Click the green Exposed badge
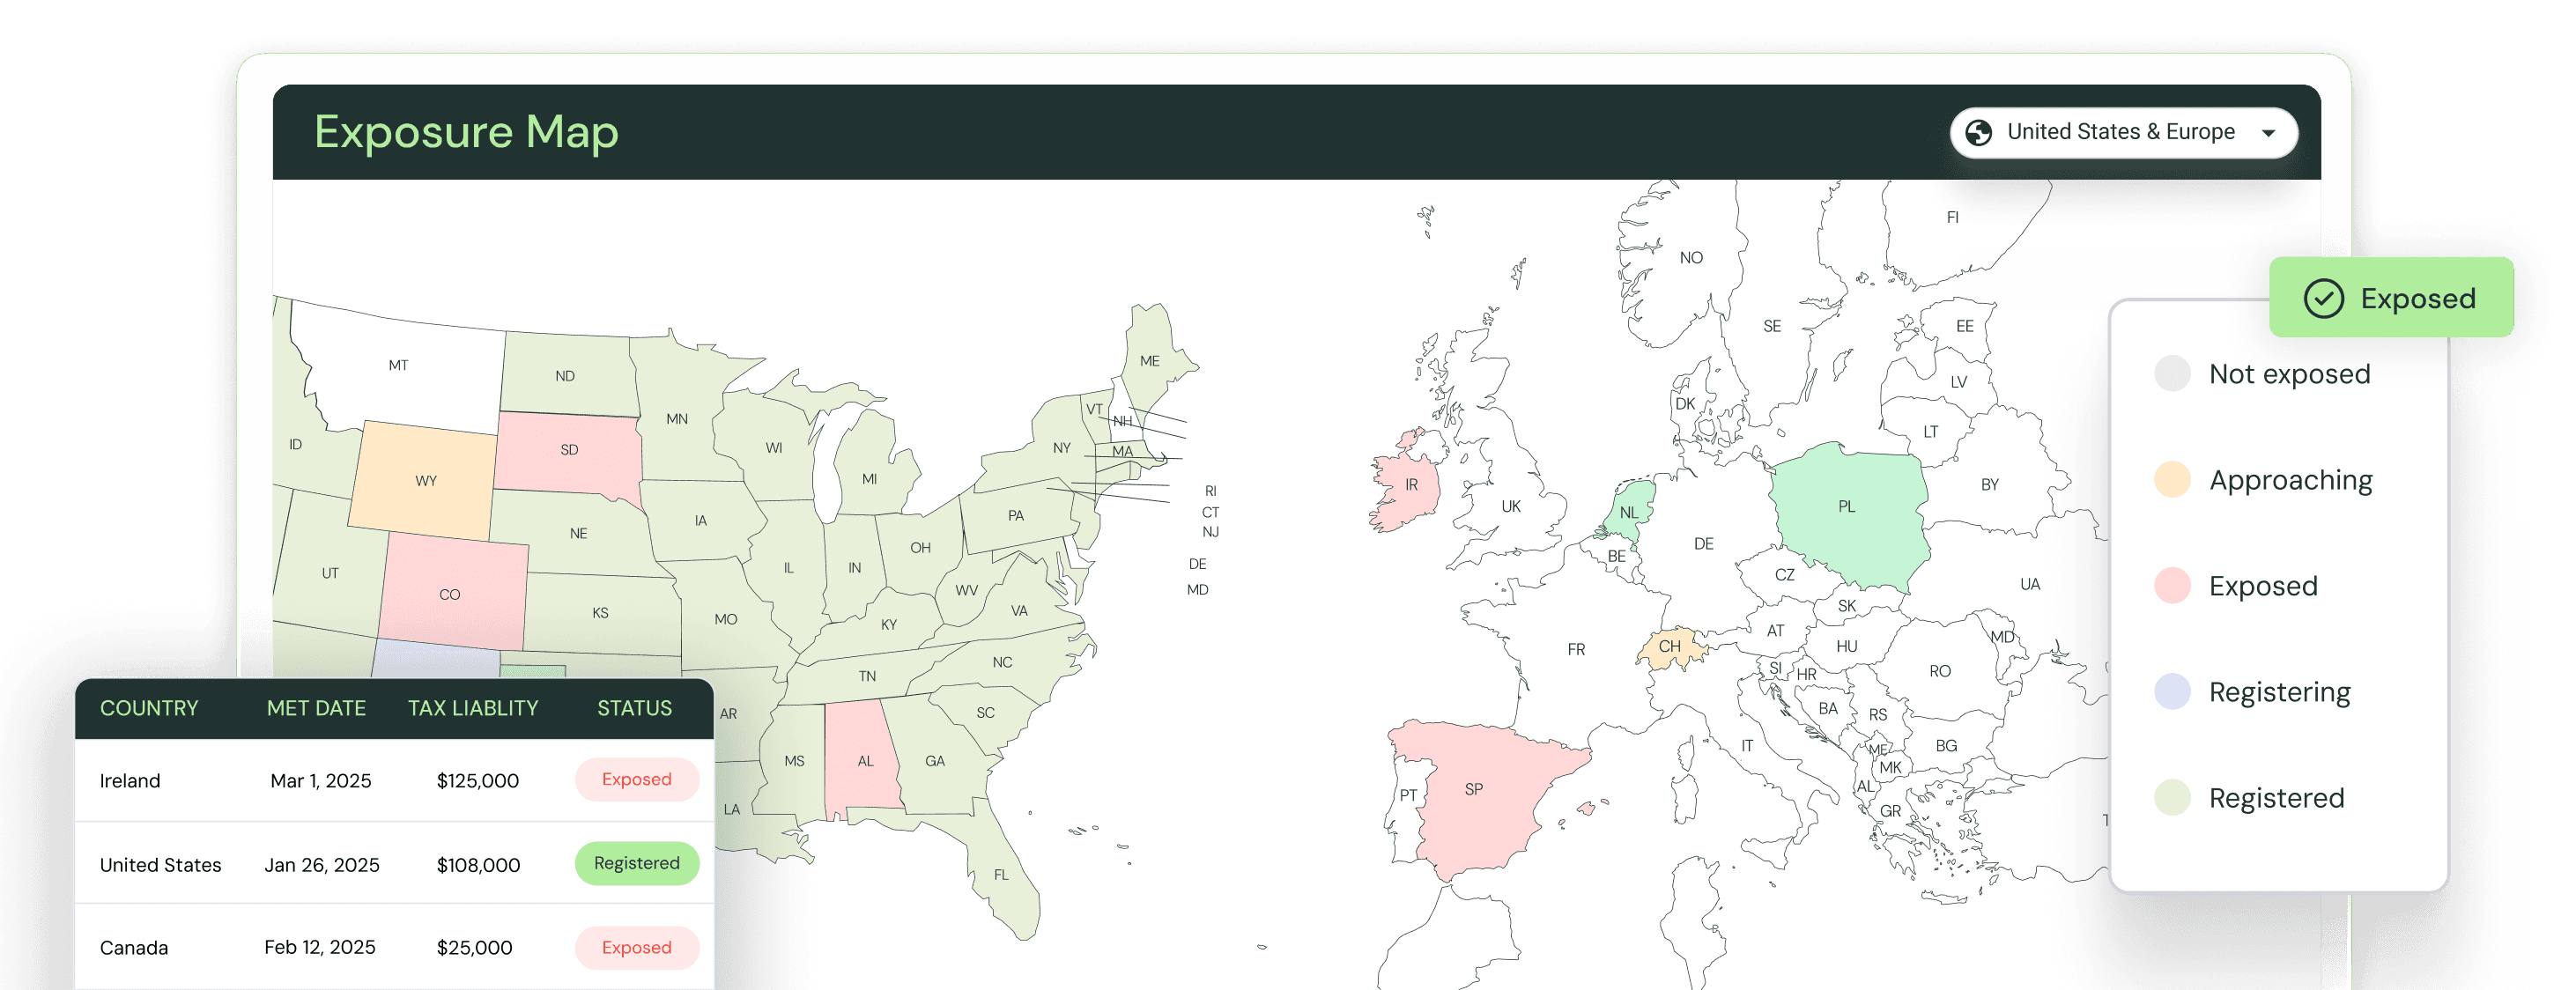2576x990 pixels. tap(2390, 297)
